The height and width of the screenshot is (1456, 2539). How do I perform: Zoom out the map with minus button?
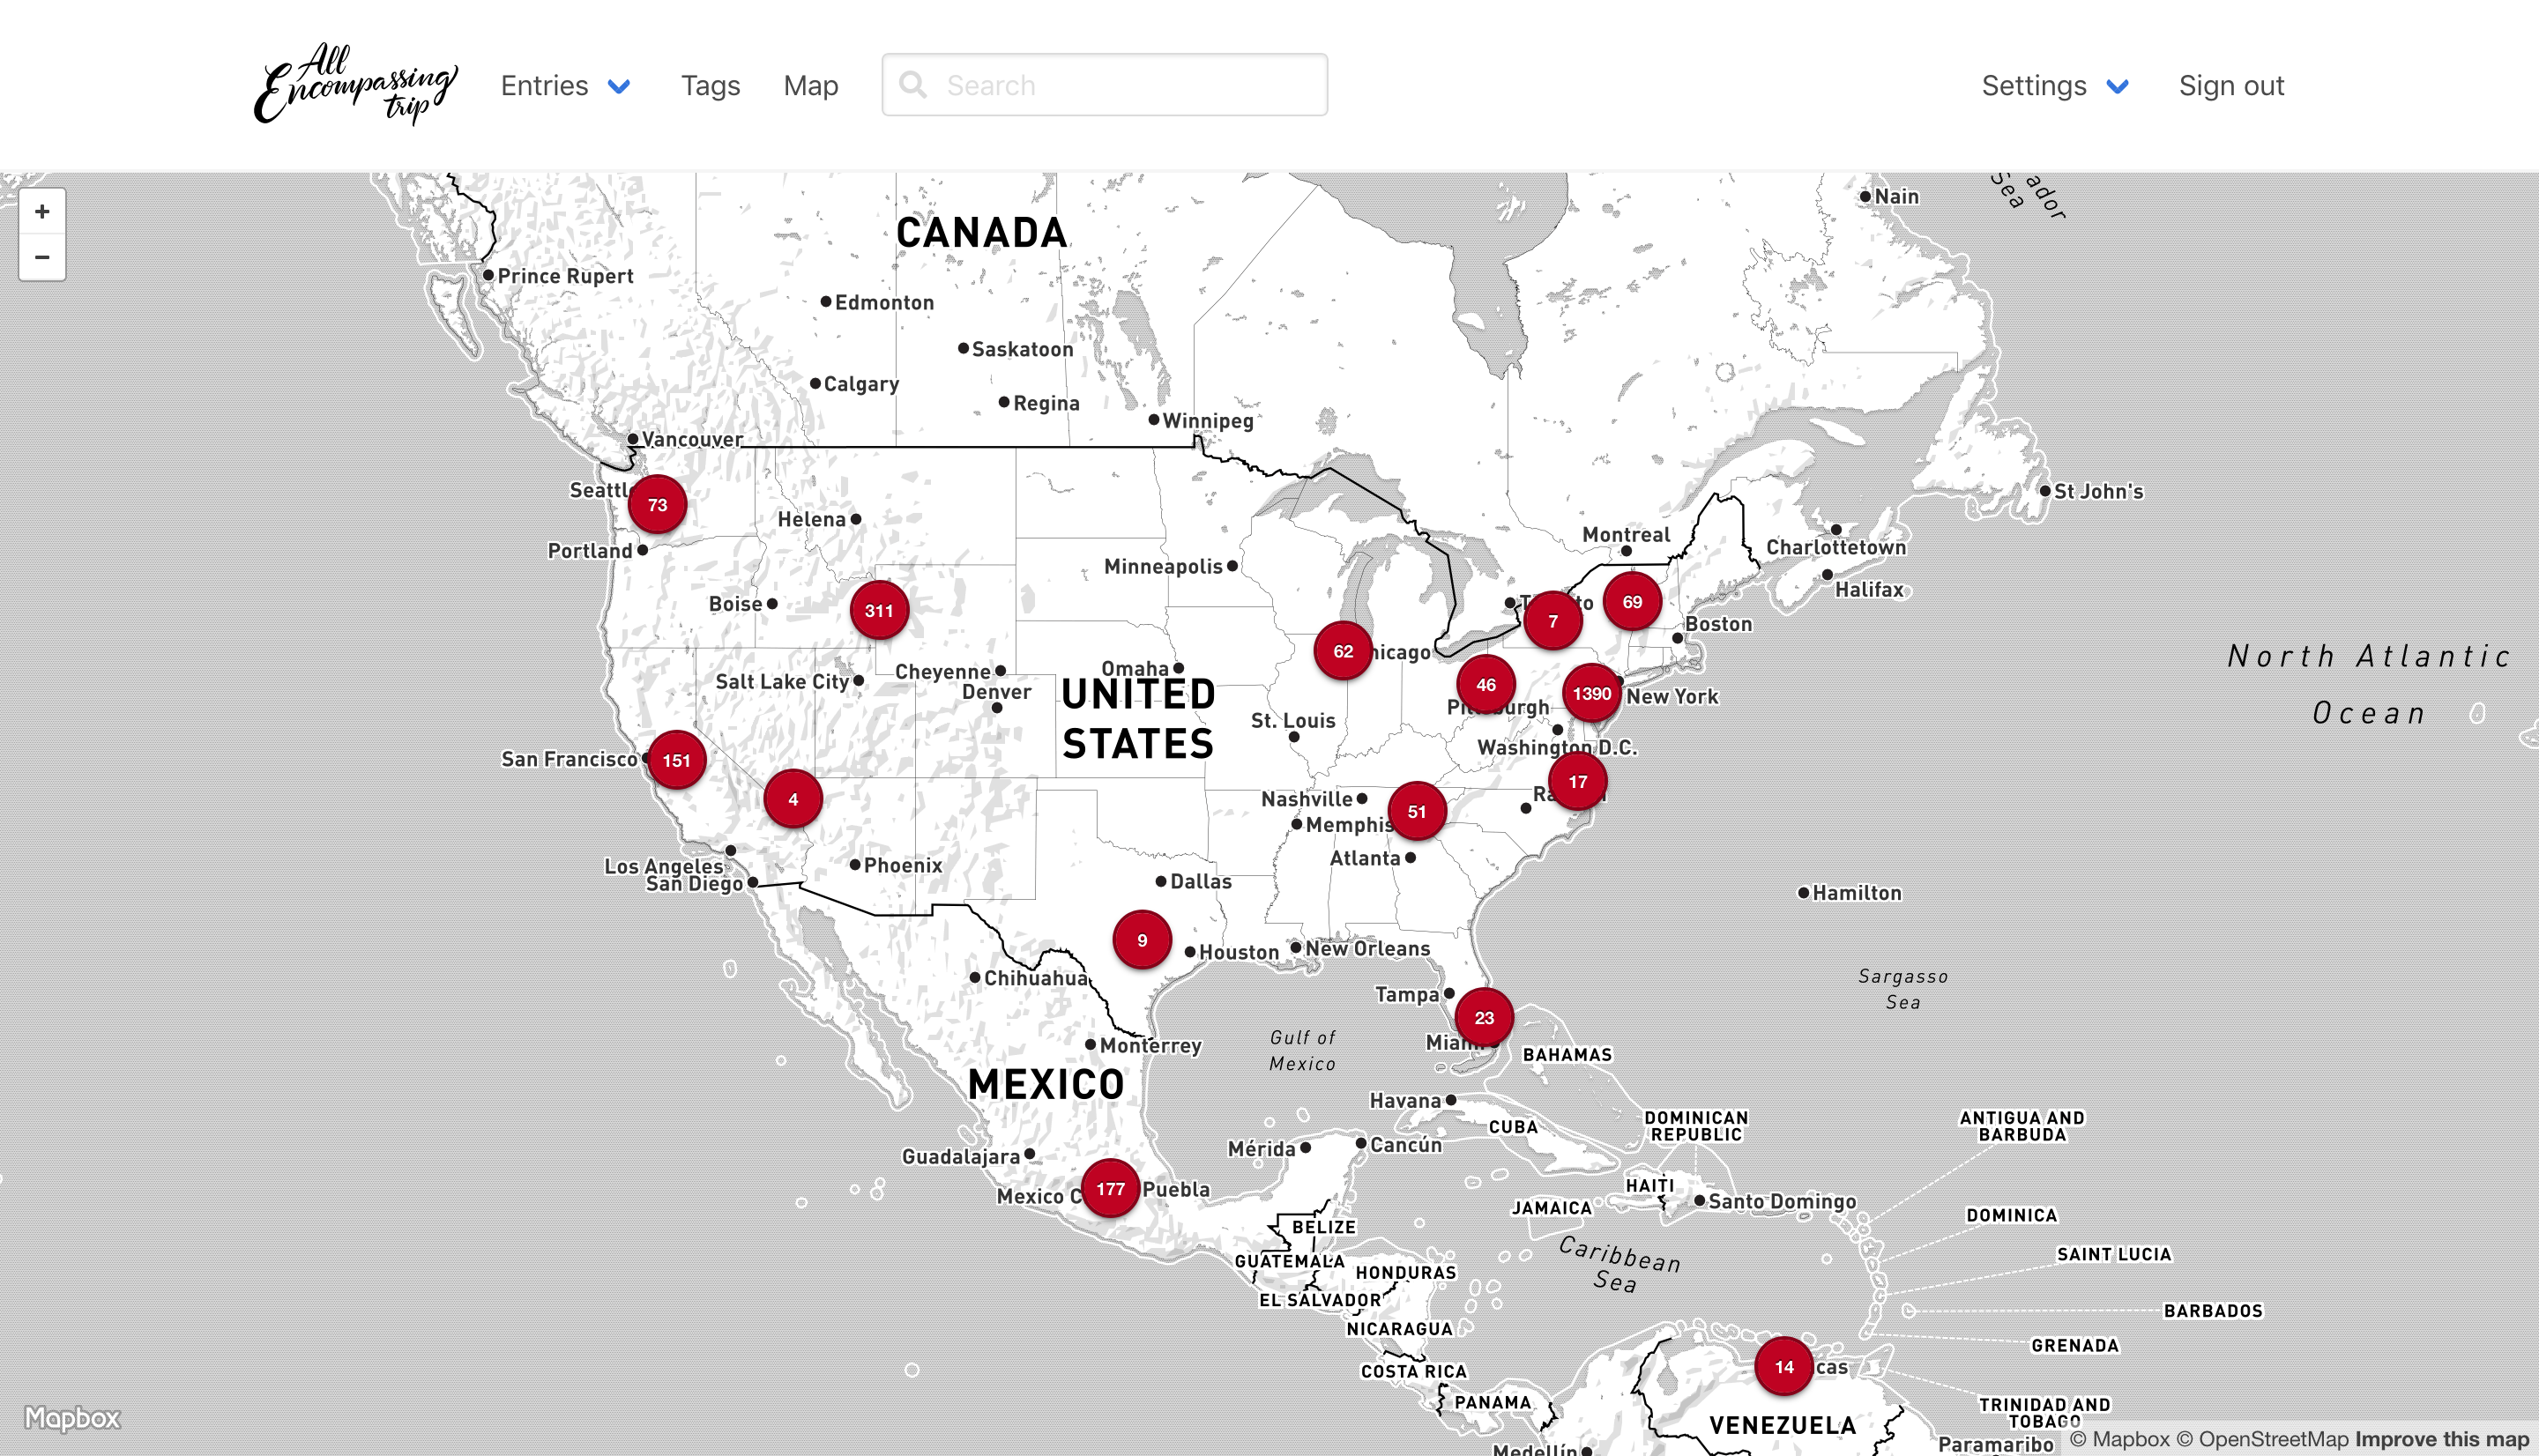(x=42, y=257)
